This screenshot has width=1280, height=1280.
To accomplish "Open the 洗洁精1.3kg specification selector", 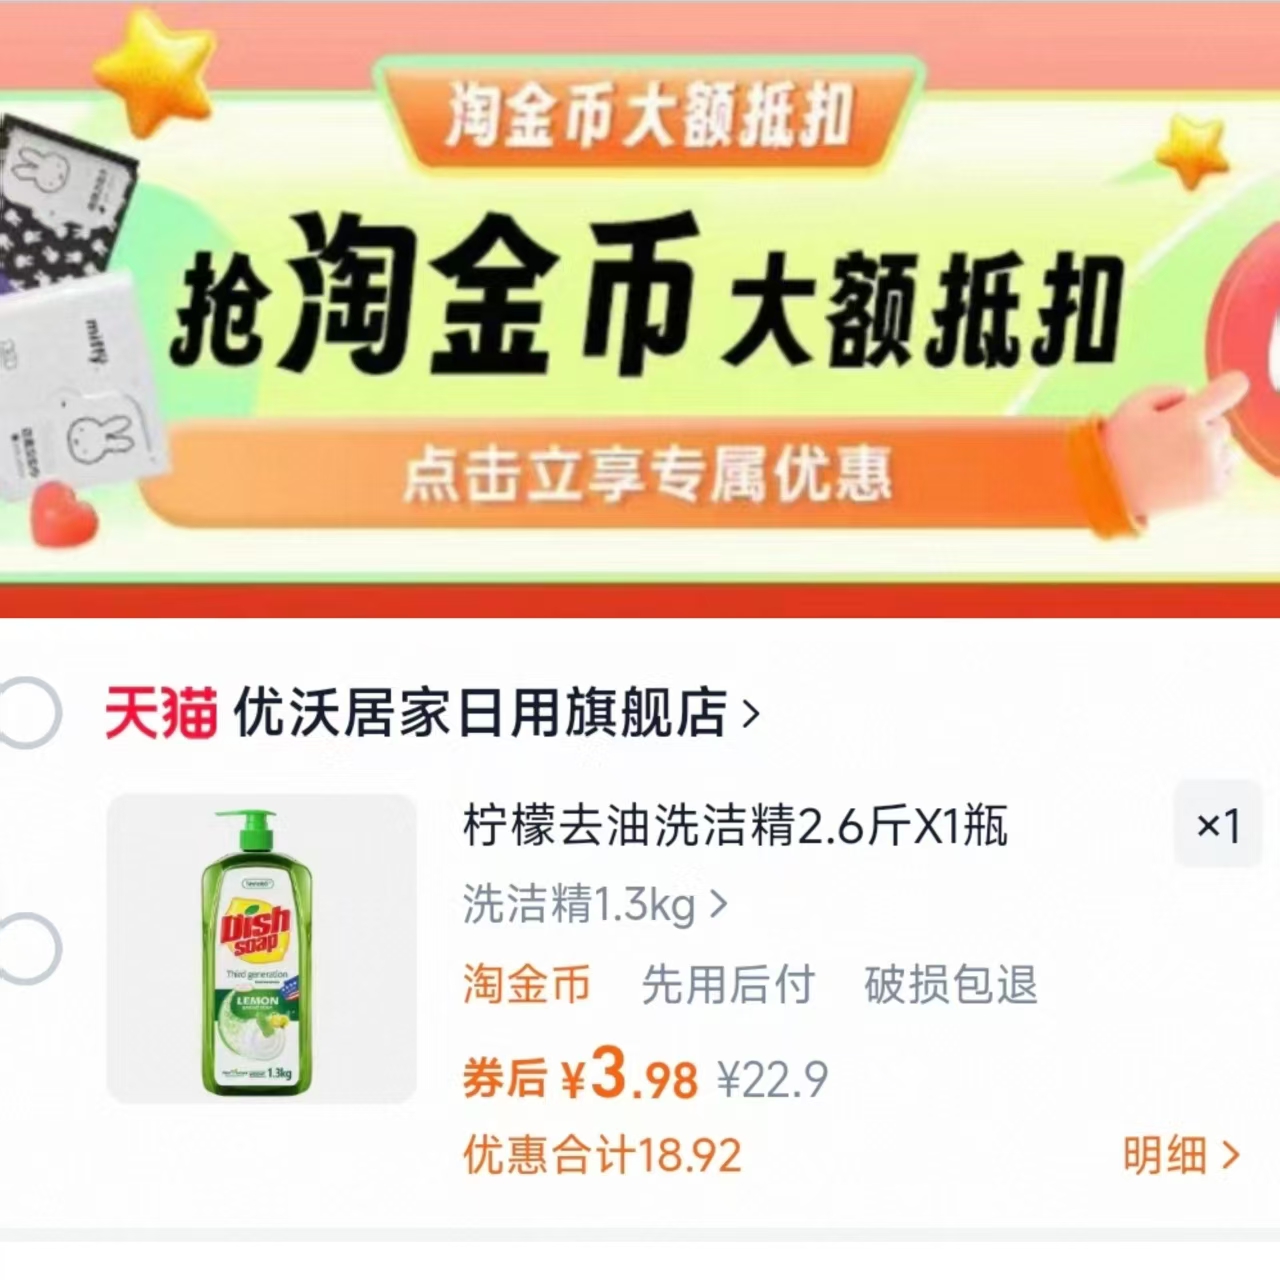I will coord(595,905).
